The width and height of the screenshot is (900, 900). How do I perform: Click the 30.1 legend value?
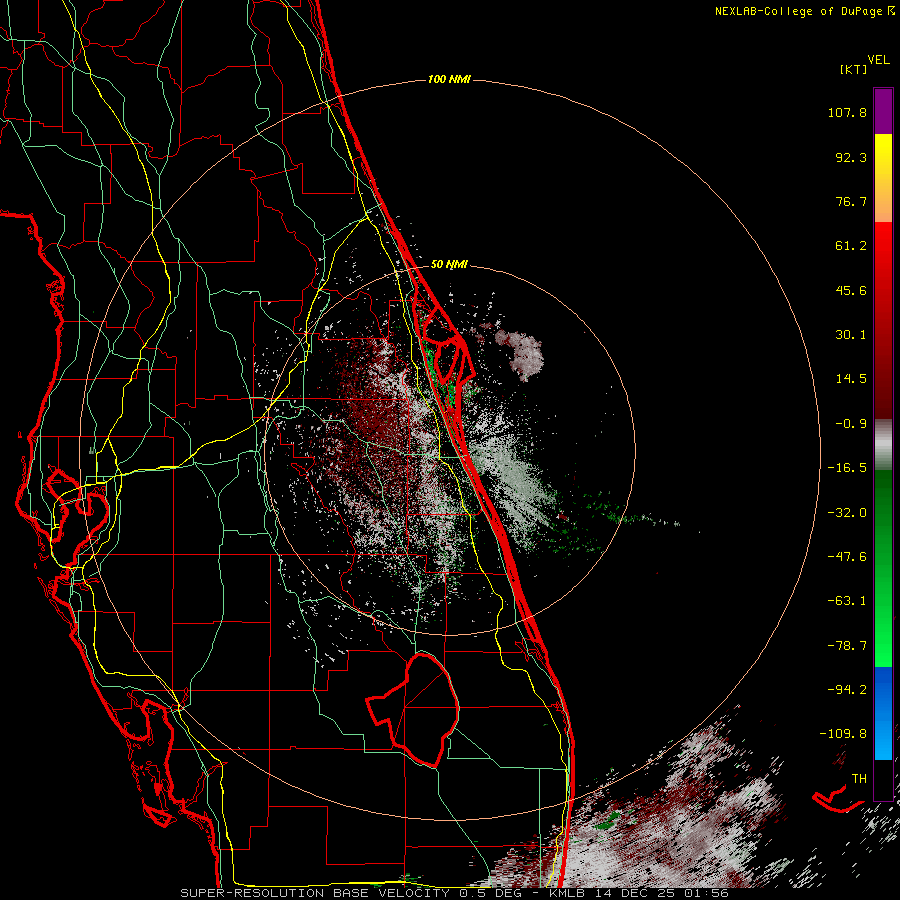(851, 335)
